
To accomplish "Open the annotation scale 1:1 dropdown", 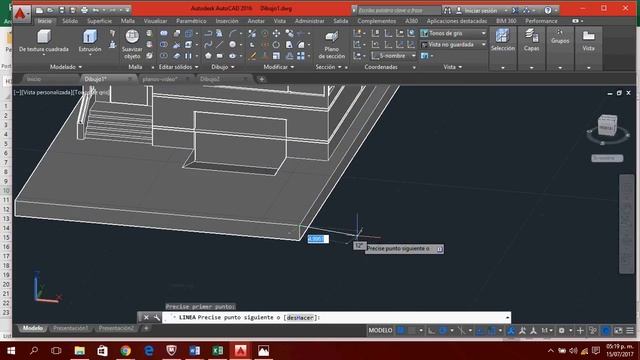I will point(547,330).
